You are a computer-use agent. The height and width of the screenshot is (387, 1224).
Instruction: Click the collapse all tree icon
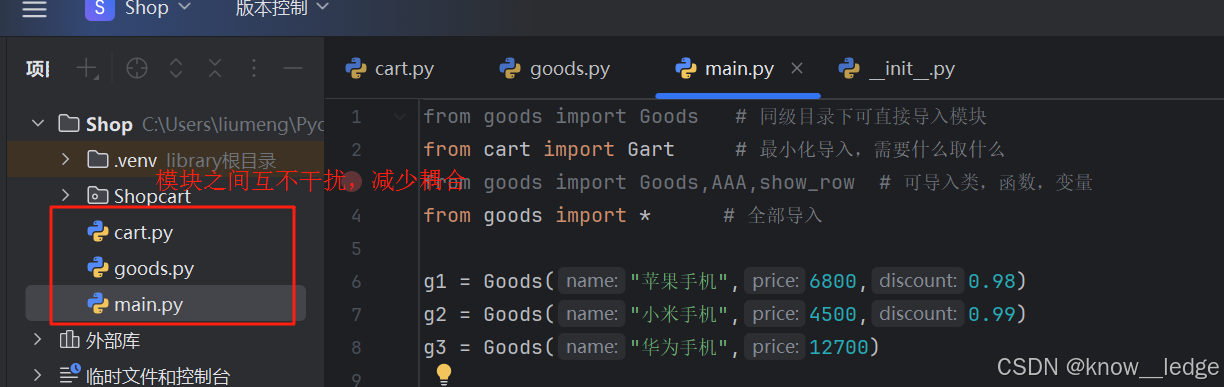(x=215, y=68)
